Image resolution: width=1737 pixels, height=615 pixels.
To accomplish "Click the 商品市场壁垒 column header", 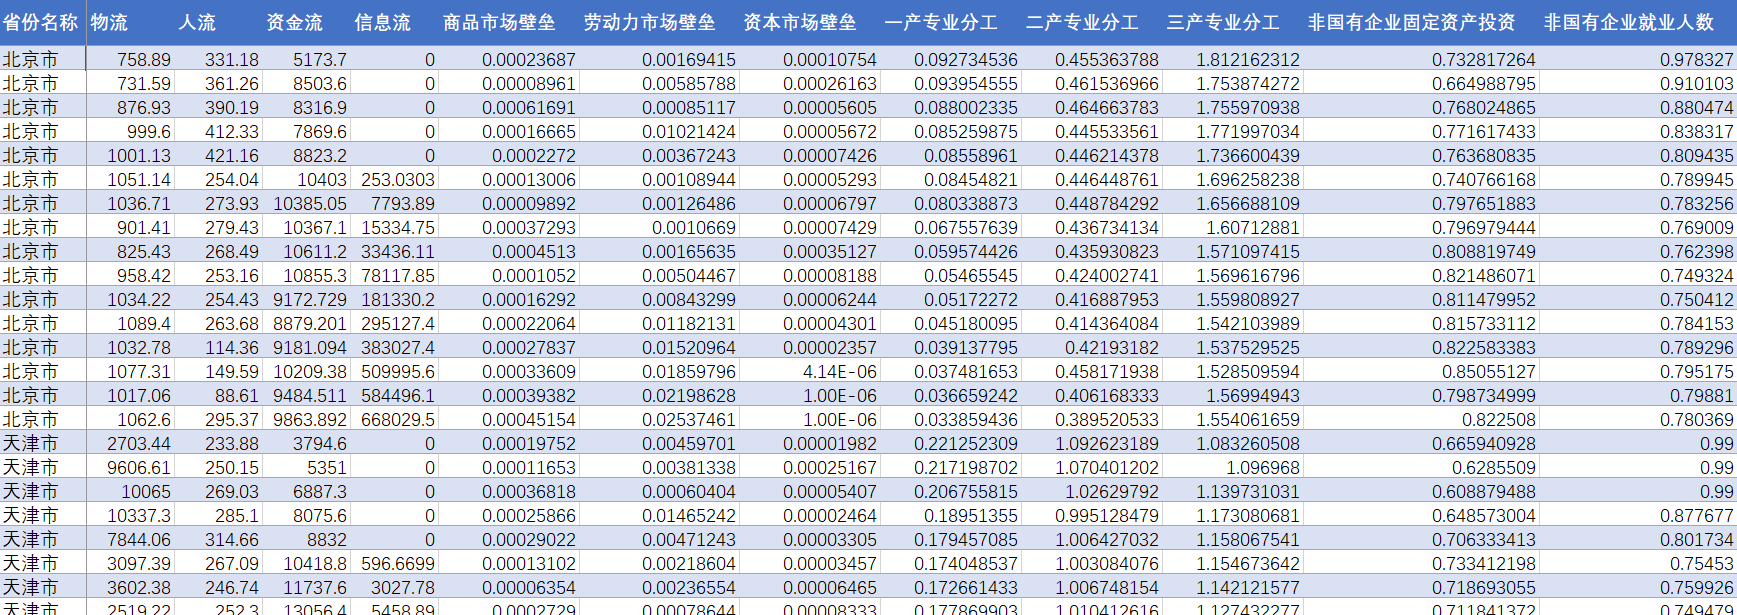I will click(499, 22).
